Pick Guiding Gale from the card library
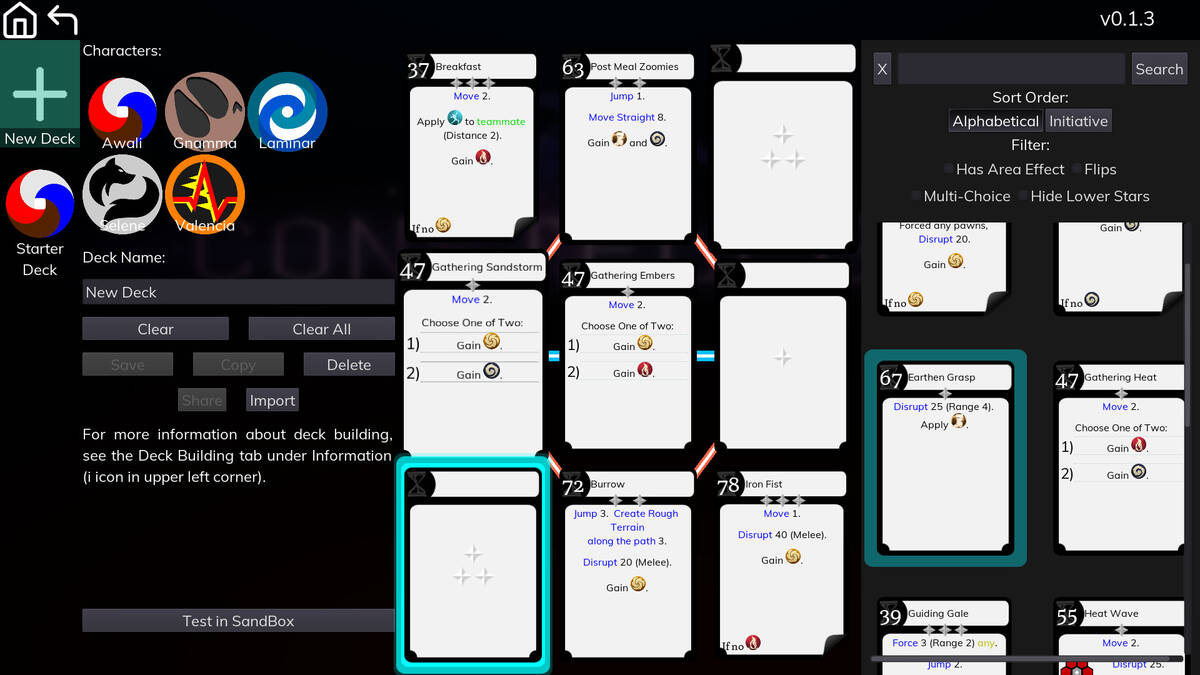The height and width of the screenshot is (675, 1200). pos(945,636)
